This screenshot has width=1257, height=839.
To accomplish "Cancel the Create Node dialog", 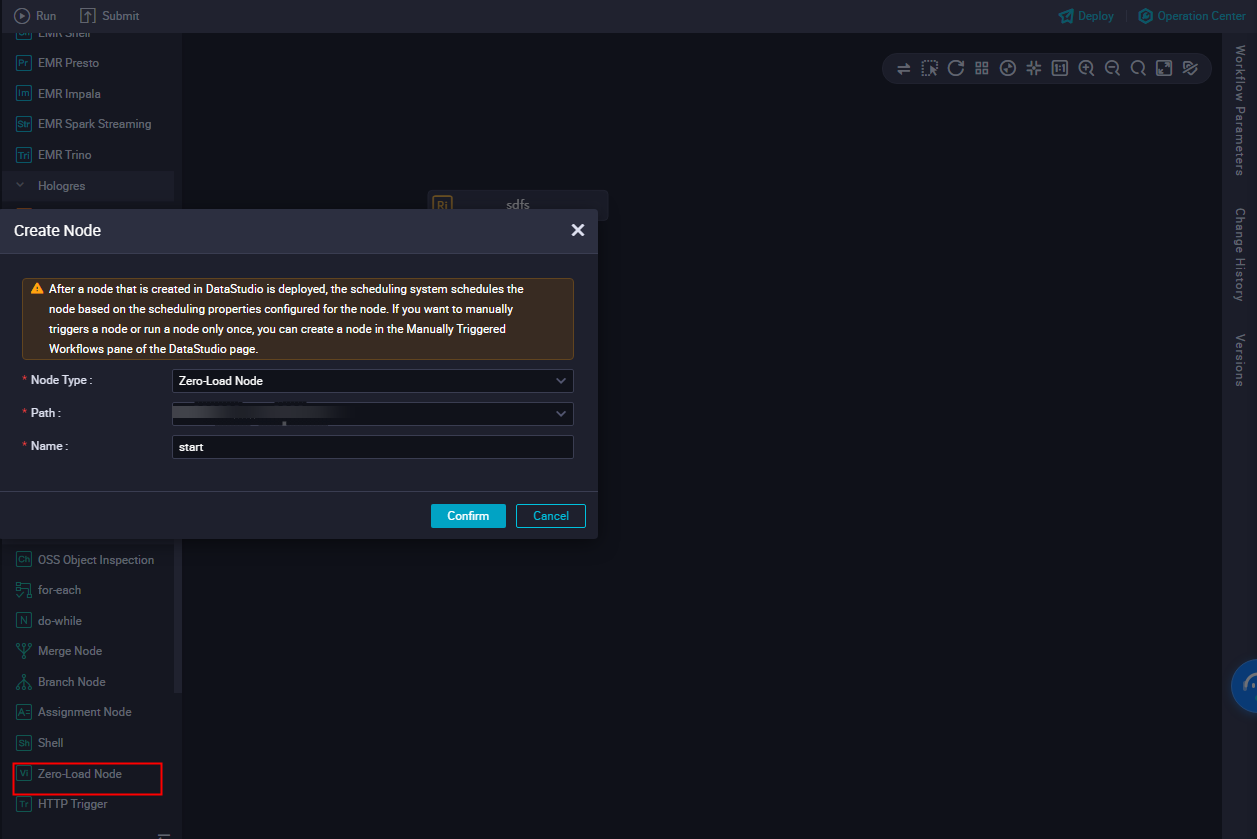I will (x=551, y=516).
